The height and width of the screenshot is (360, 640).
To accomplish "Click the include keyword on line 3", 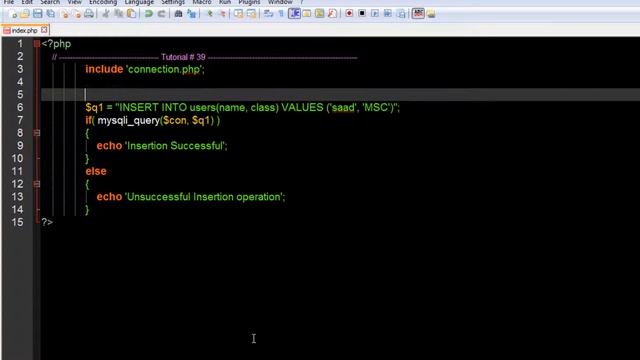I will click(104, 69).
